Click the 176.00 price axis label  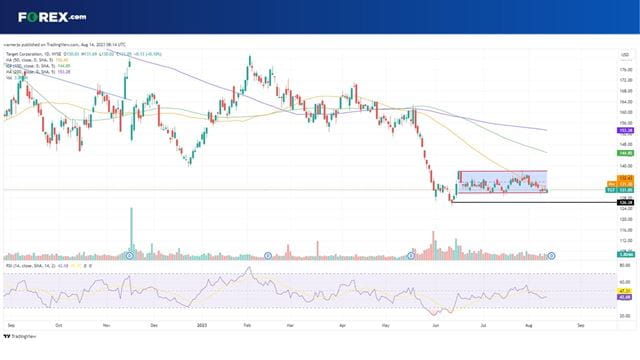(x=626, y=70)
